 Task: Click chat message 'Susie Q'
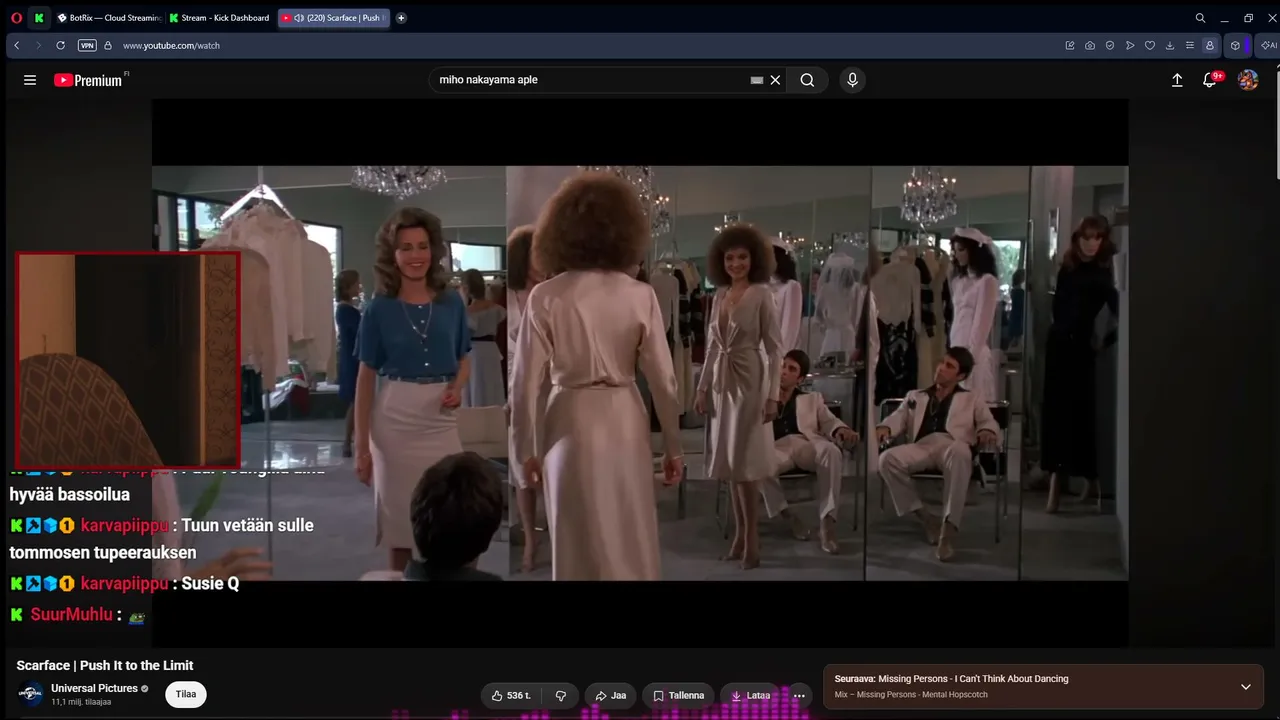(210, 584)
